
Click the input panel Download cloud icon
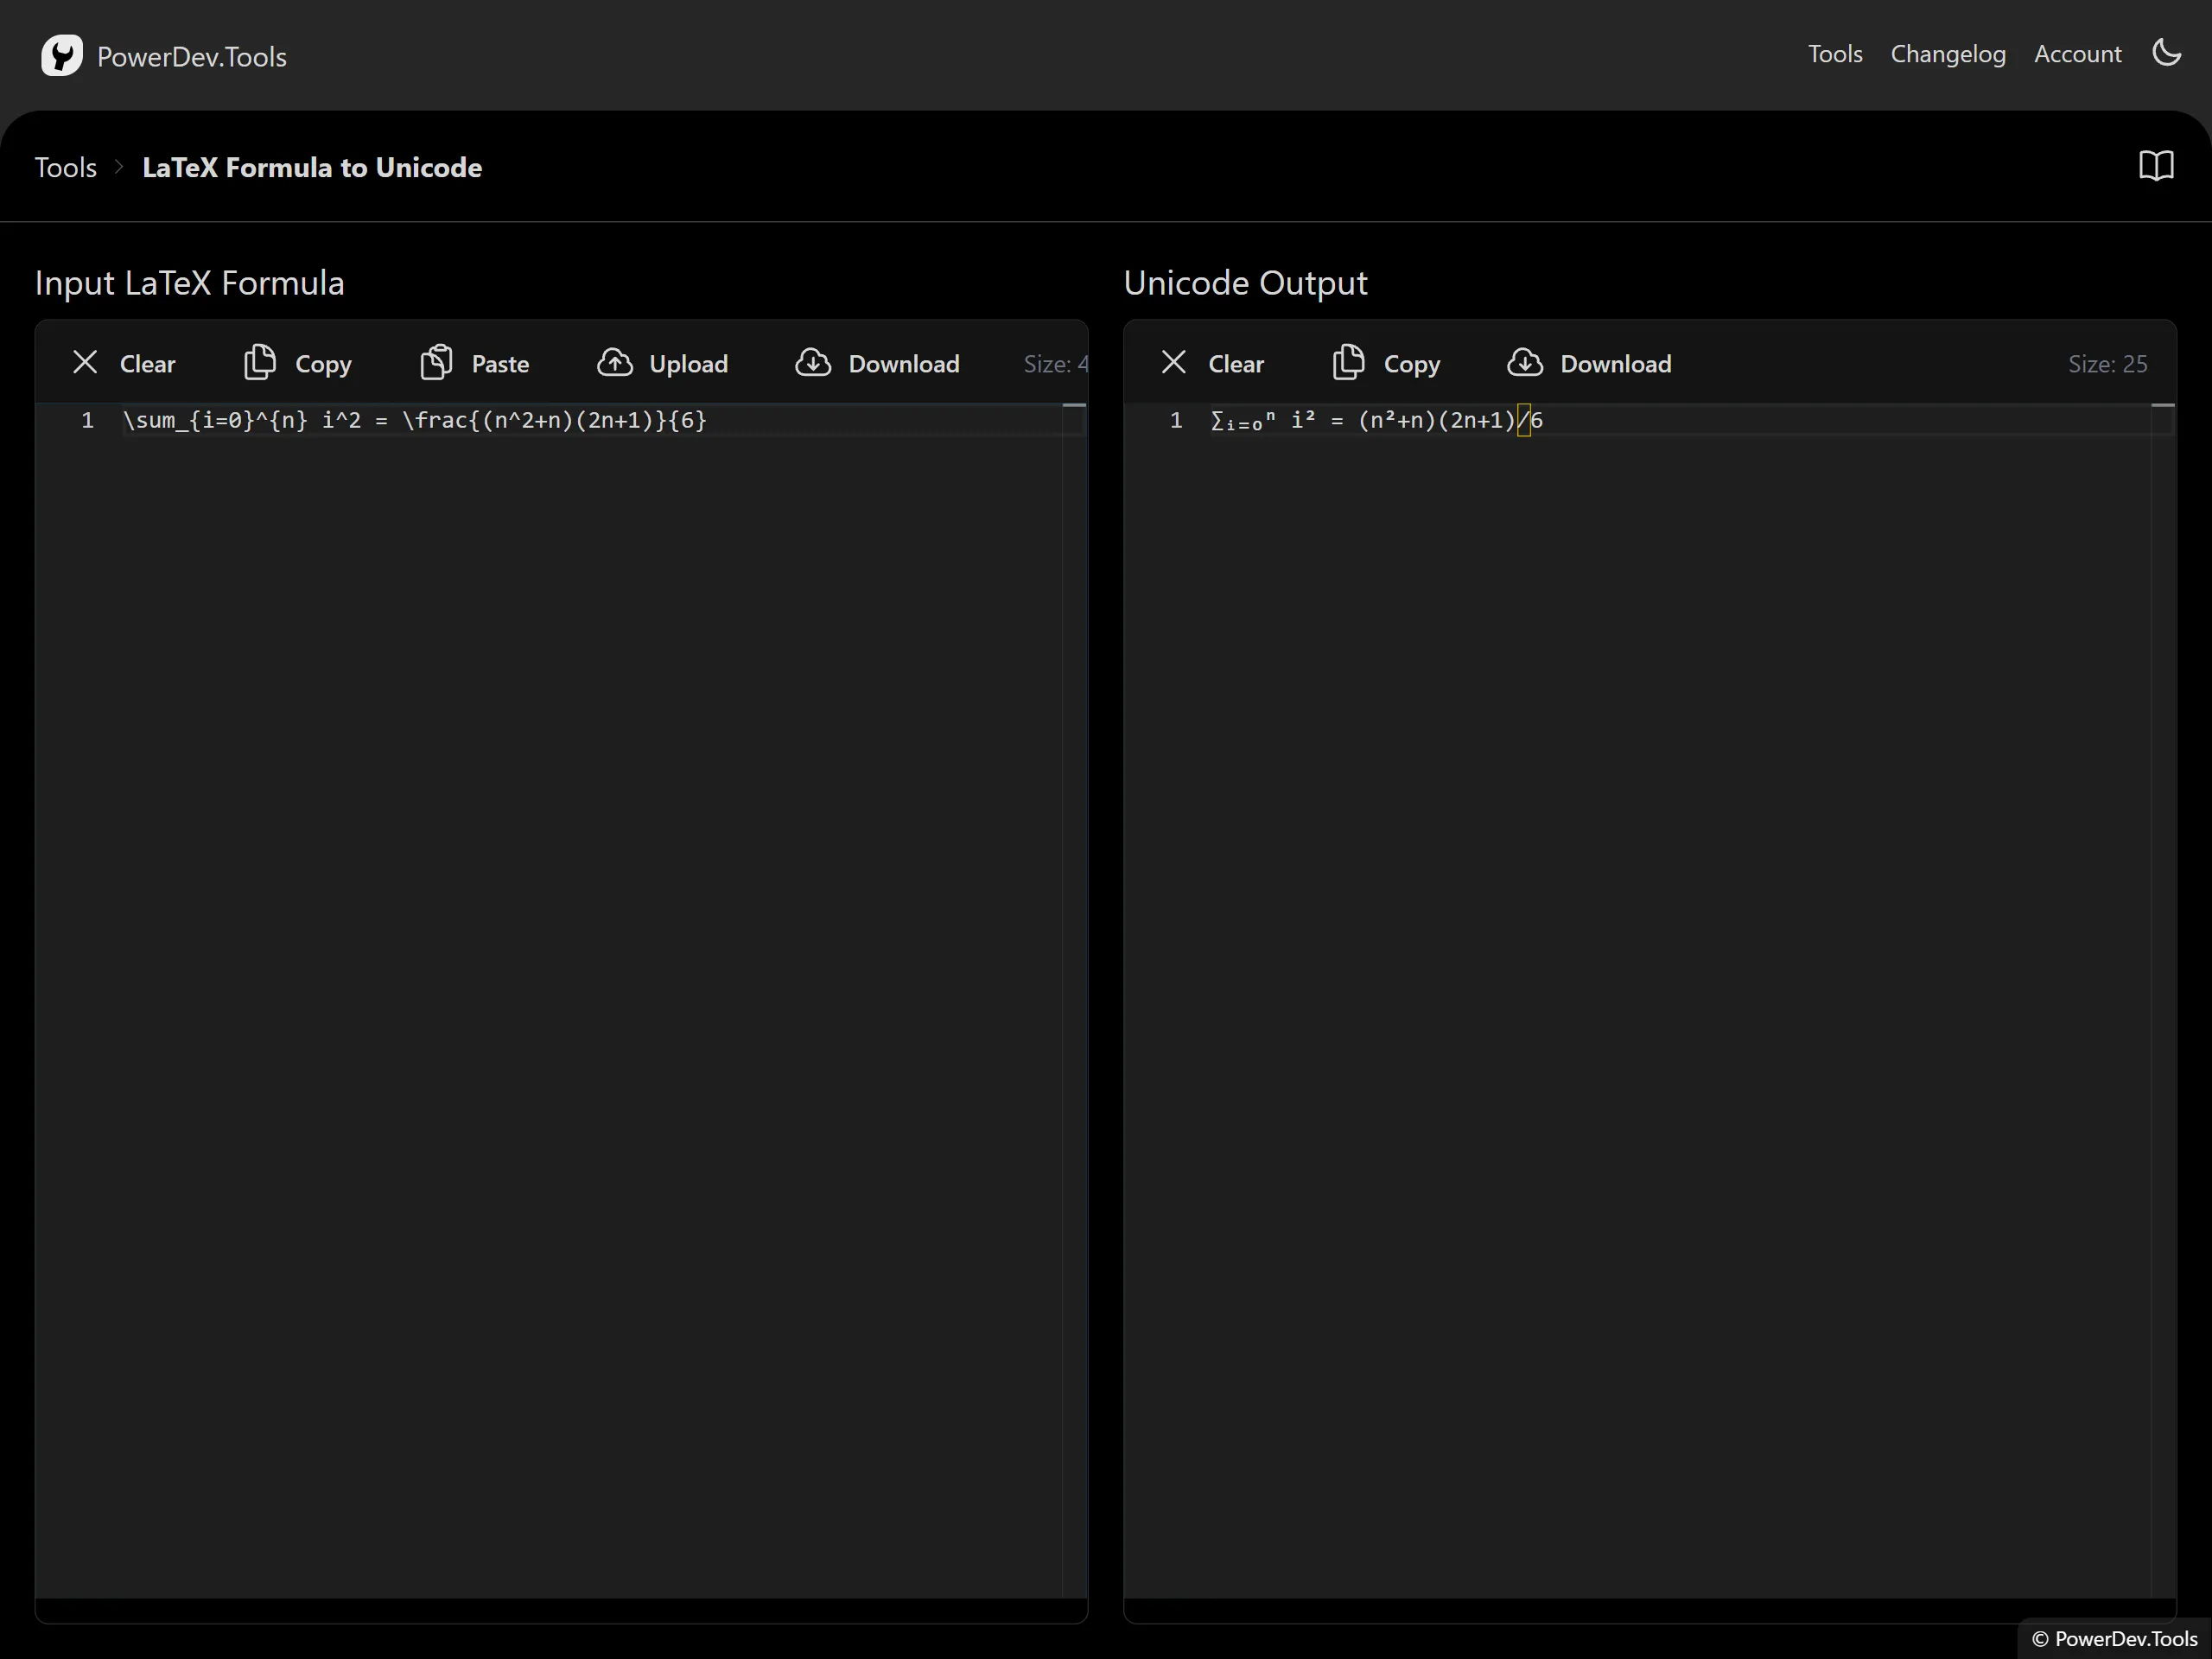813,363
